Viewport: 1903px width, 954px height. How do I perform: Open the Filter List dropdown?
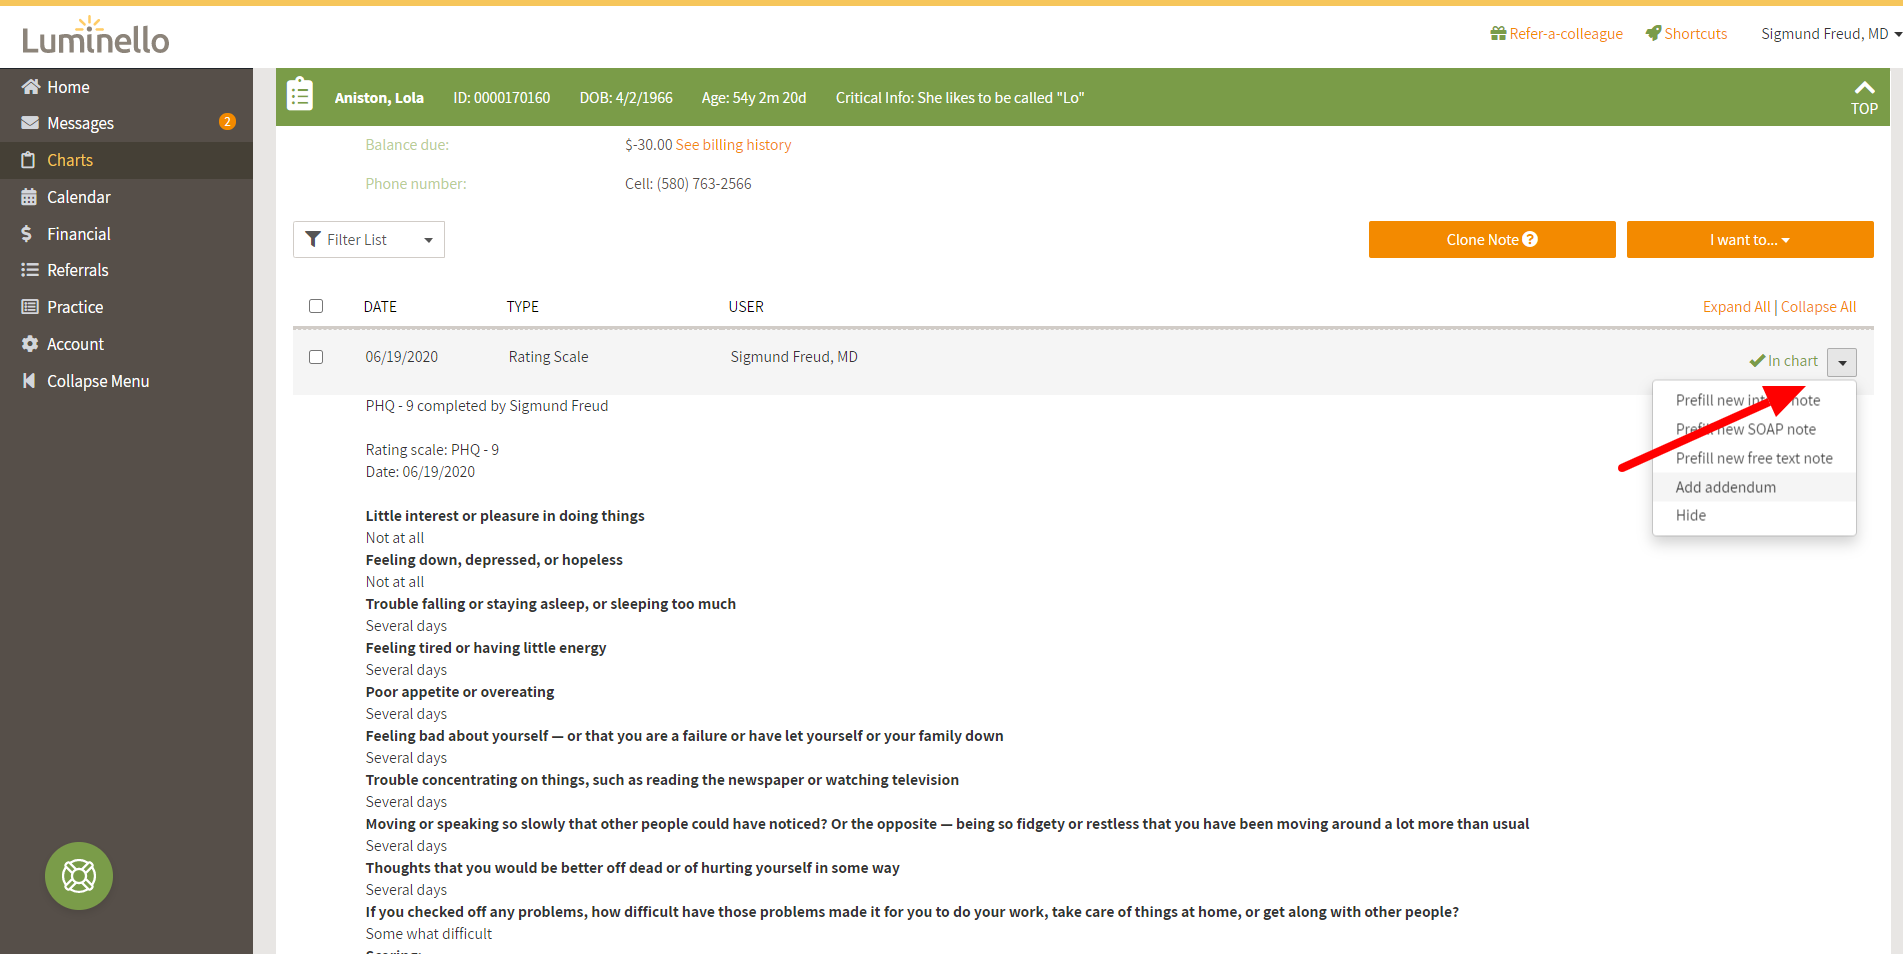tap(369, 239)
